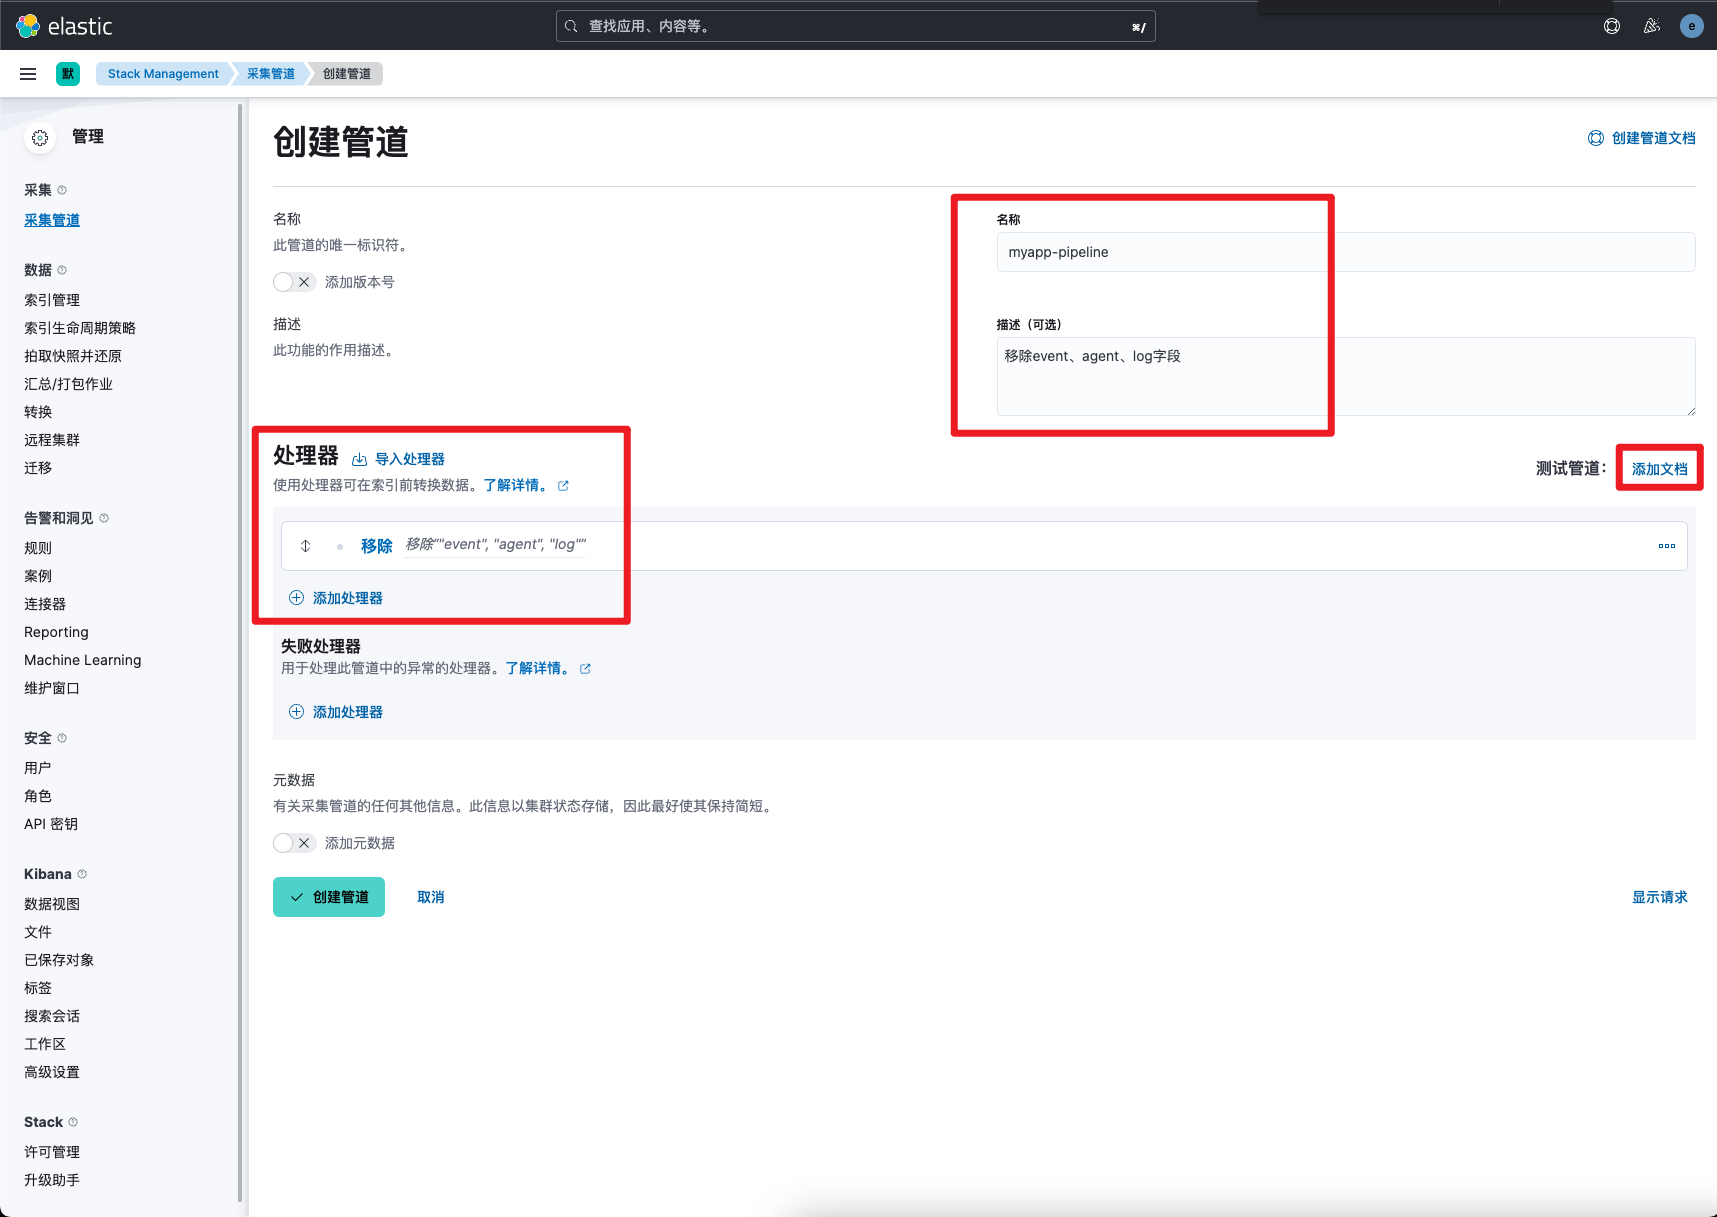Click the info icon beside 数据 heading

(x=62, y=270)
